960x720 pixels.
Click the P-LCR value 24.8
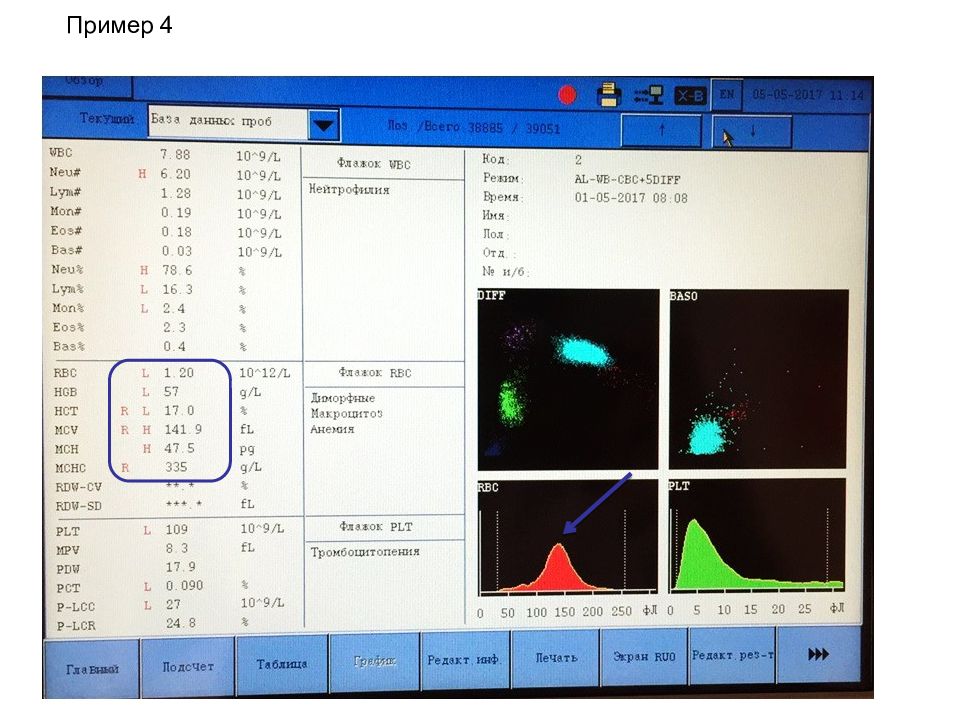[181, 623]
